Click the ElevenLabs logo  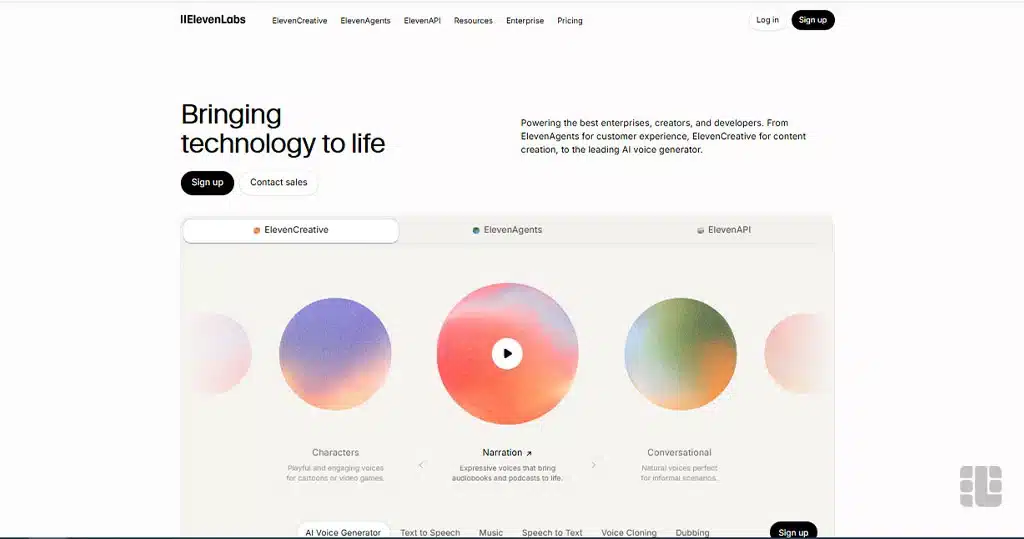point(213,20)
